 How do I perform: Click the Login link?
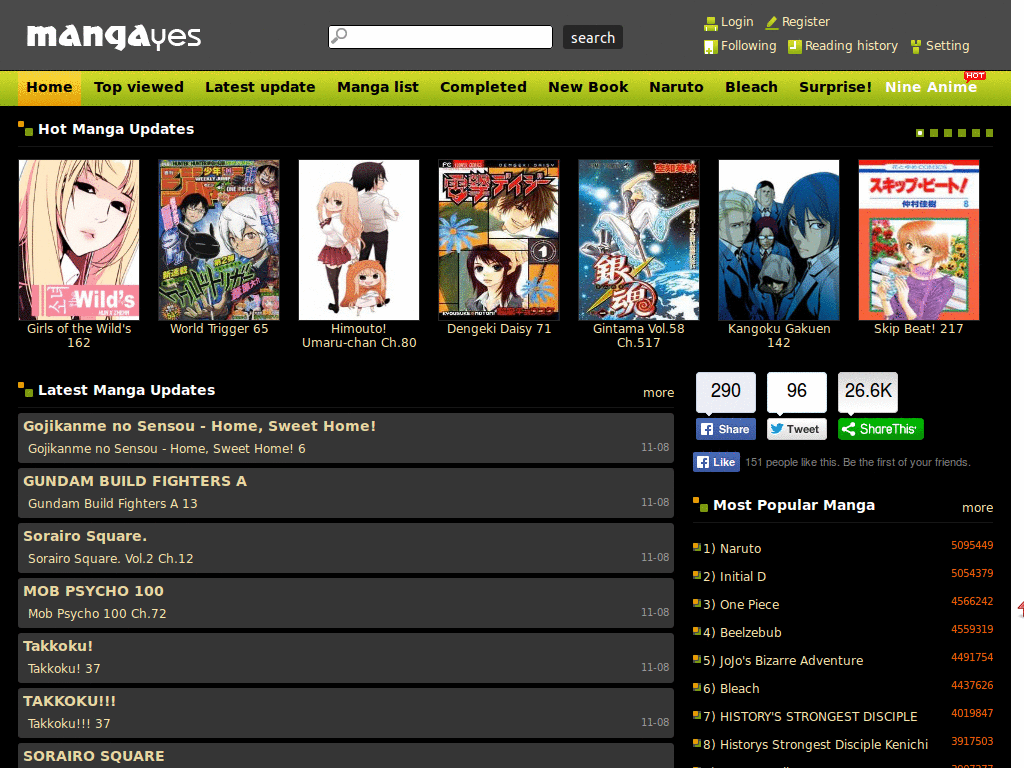[x=737, y=22]
